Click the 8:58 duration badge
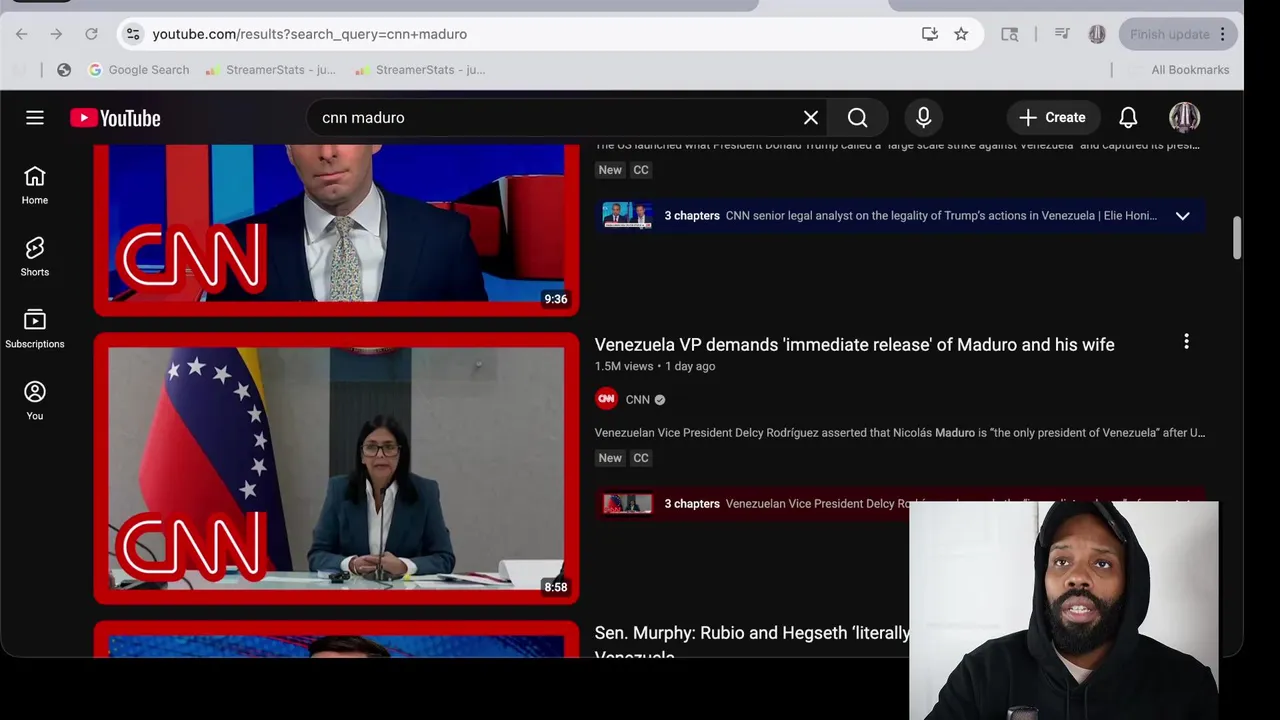This screenshot has height=720, width=1280. 556,587
